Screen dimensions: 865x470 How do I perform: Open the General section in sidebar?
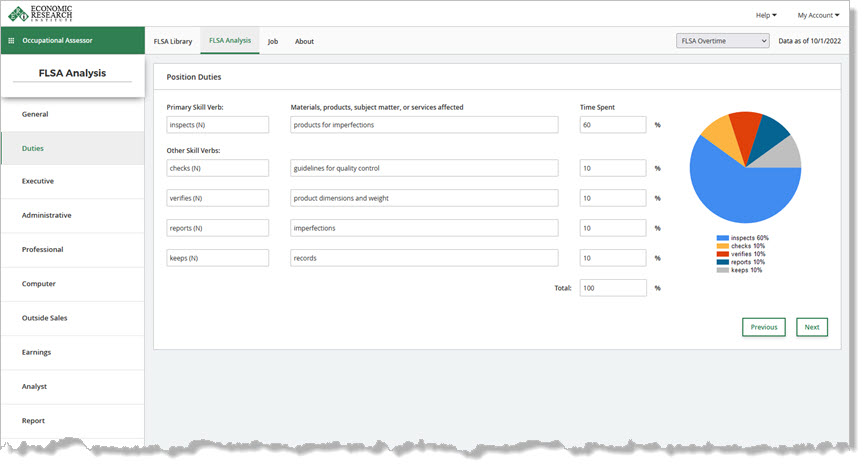(73, 114)
